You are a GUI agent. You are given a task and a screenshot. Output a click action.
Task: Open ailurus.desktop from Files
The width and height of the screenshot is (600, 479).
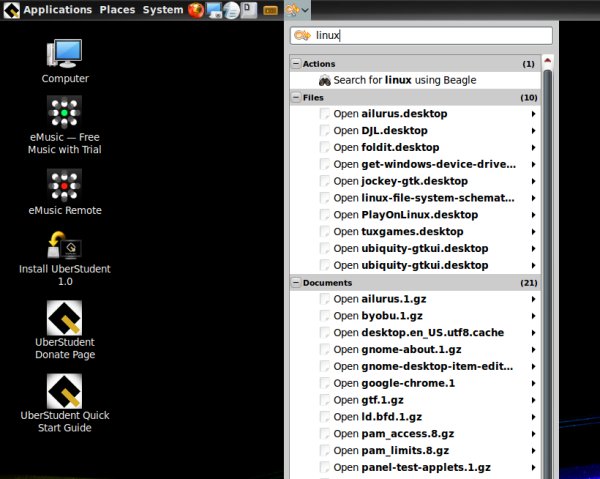coord(415,114)
